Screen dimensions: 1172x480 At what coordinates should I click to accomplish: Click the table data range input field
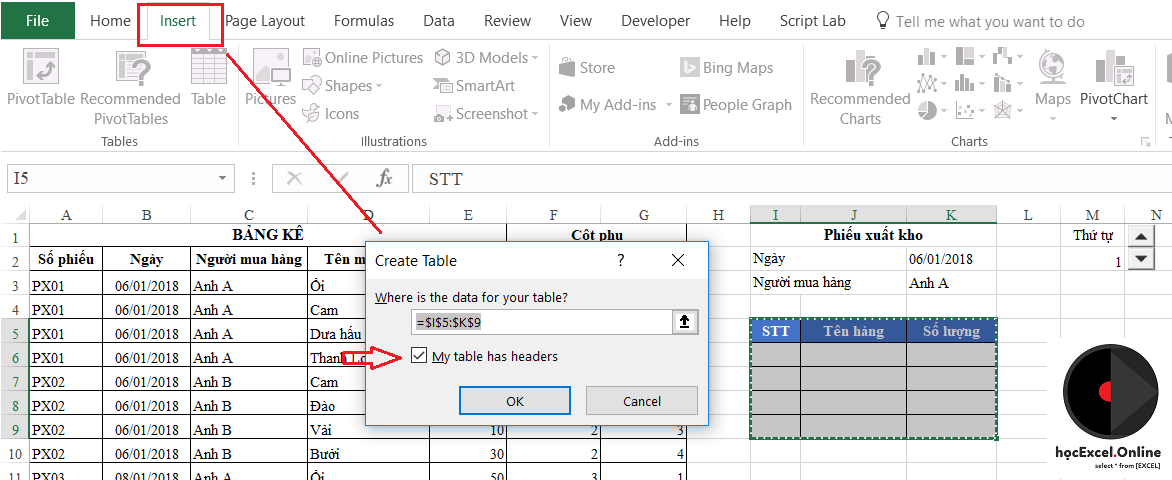click(541, 322)
